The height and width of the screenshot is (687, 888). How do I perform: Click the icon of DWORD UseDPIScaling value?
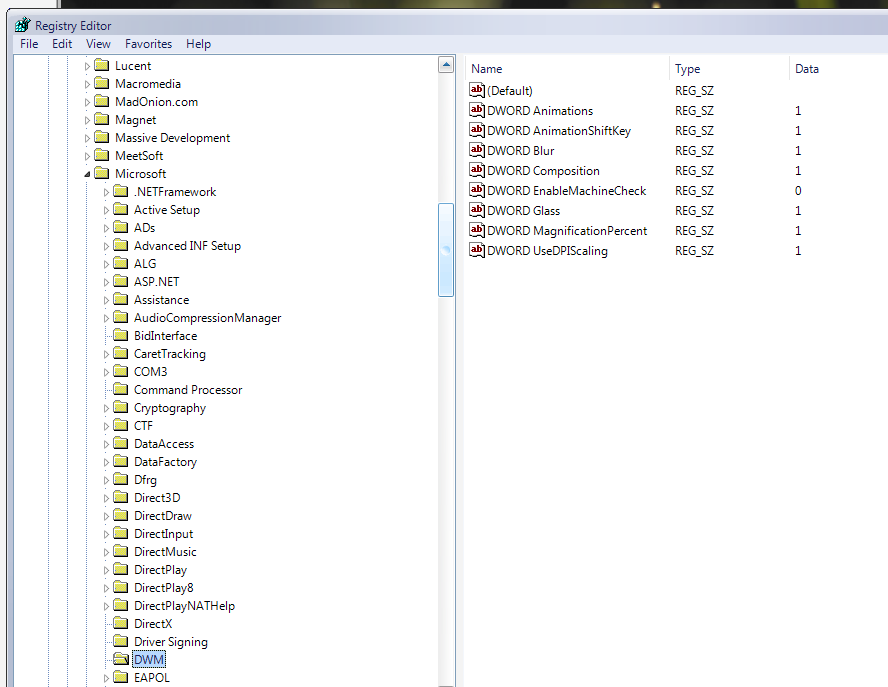coord(477,250)
